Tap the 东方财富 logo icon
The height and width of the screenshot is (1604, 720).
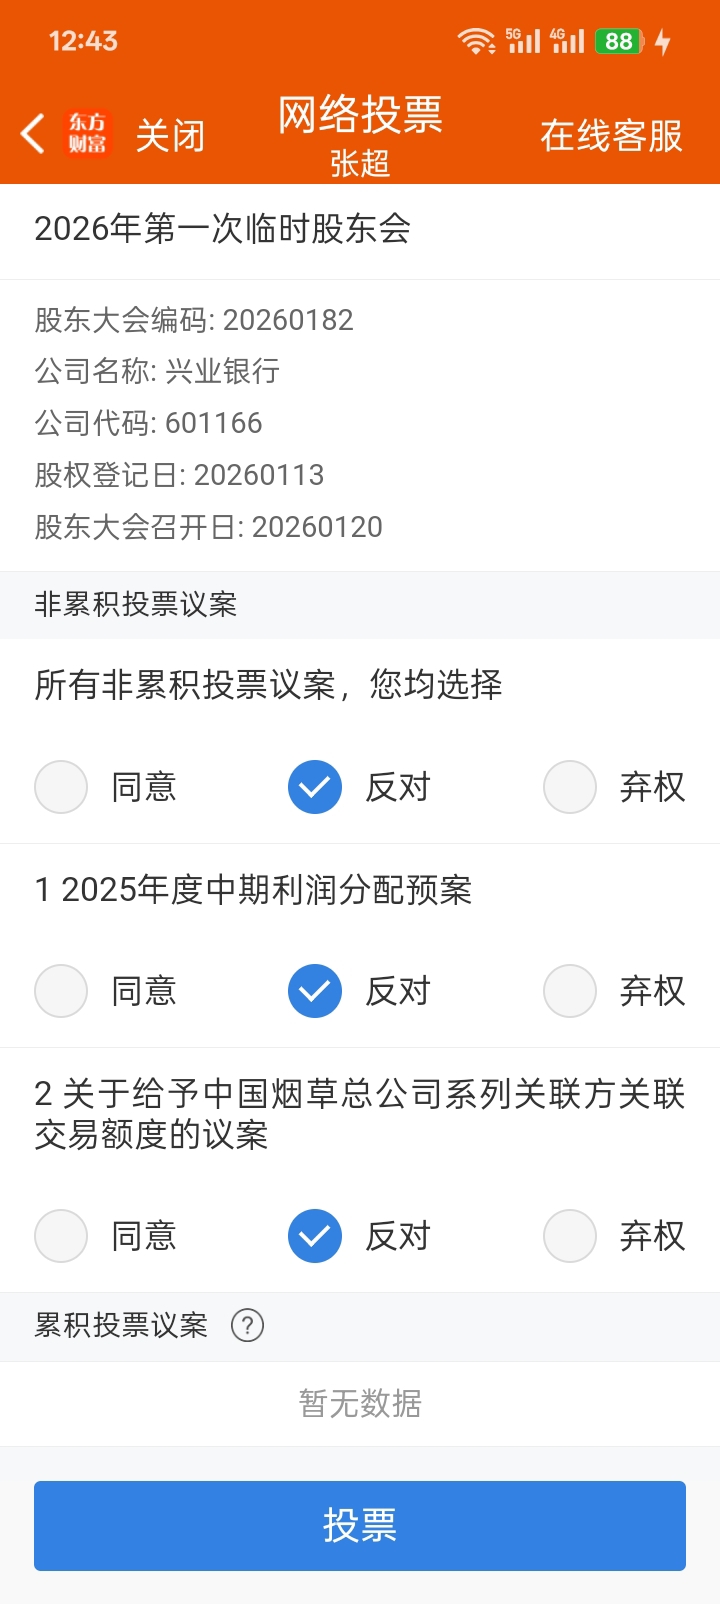pyautogui.click(x=87, y=134)
